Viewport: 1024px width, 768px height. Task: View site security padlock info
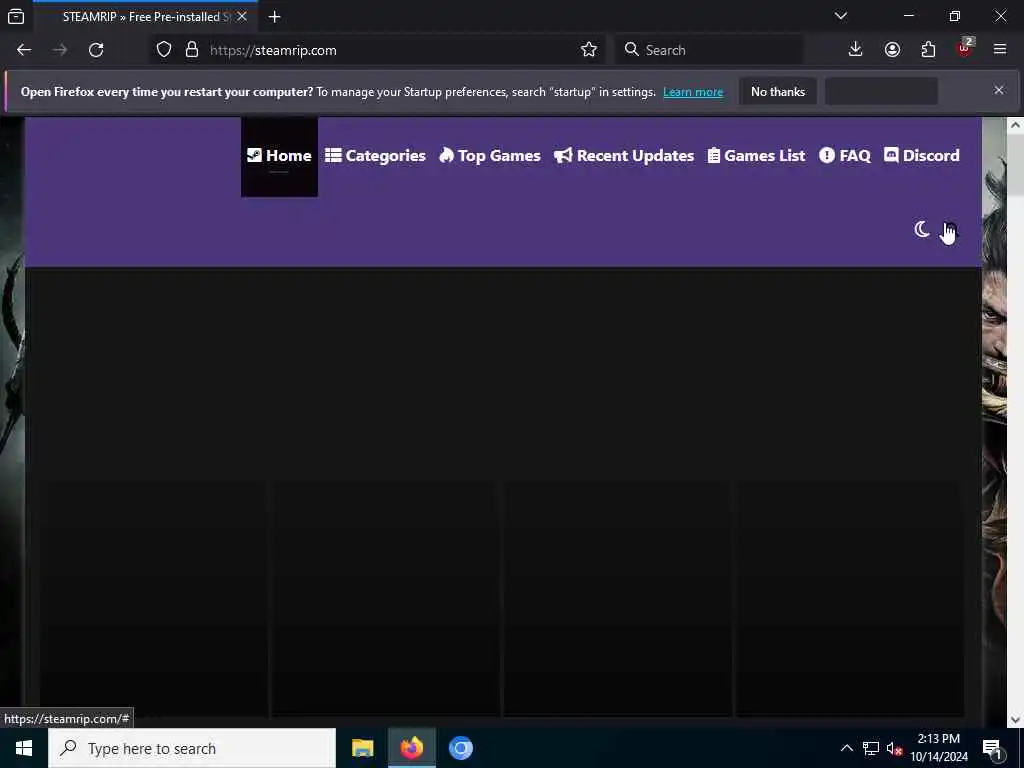(192, 50)
